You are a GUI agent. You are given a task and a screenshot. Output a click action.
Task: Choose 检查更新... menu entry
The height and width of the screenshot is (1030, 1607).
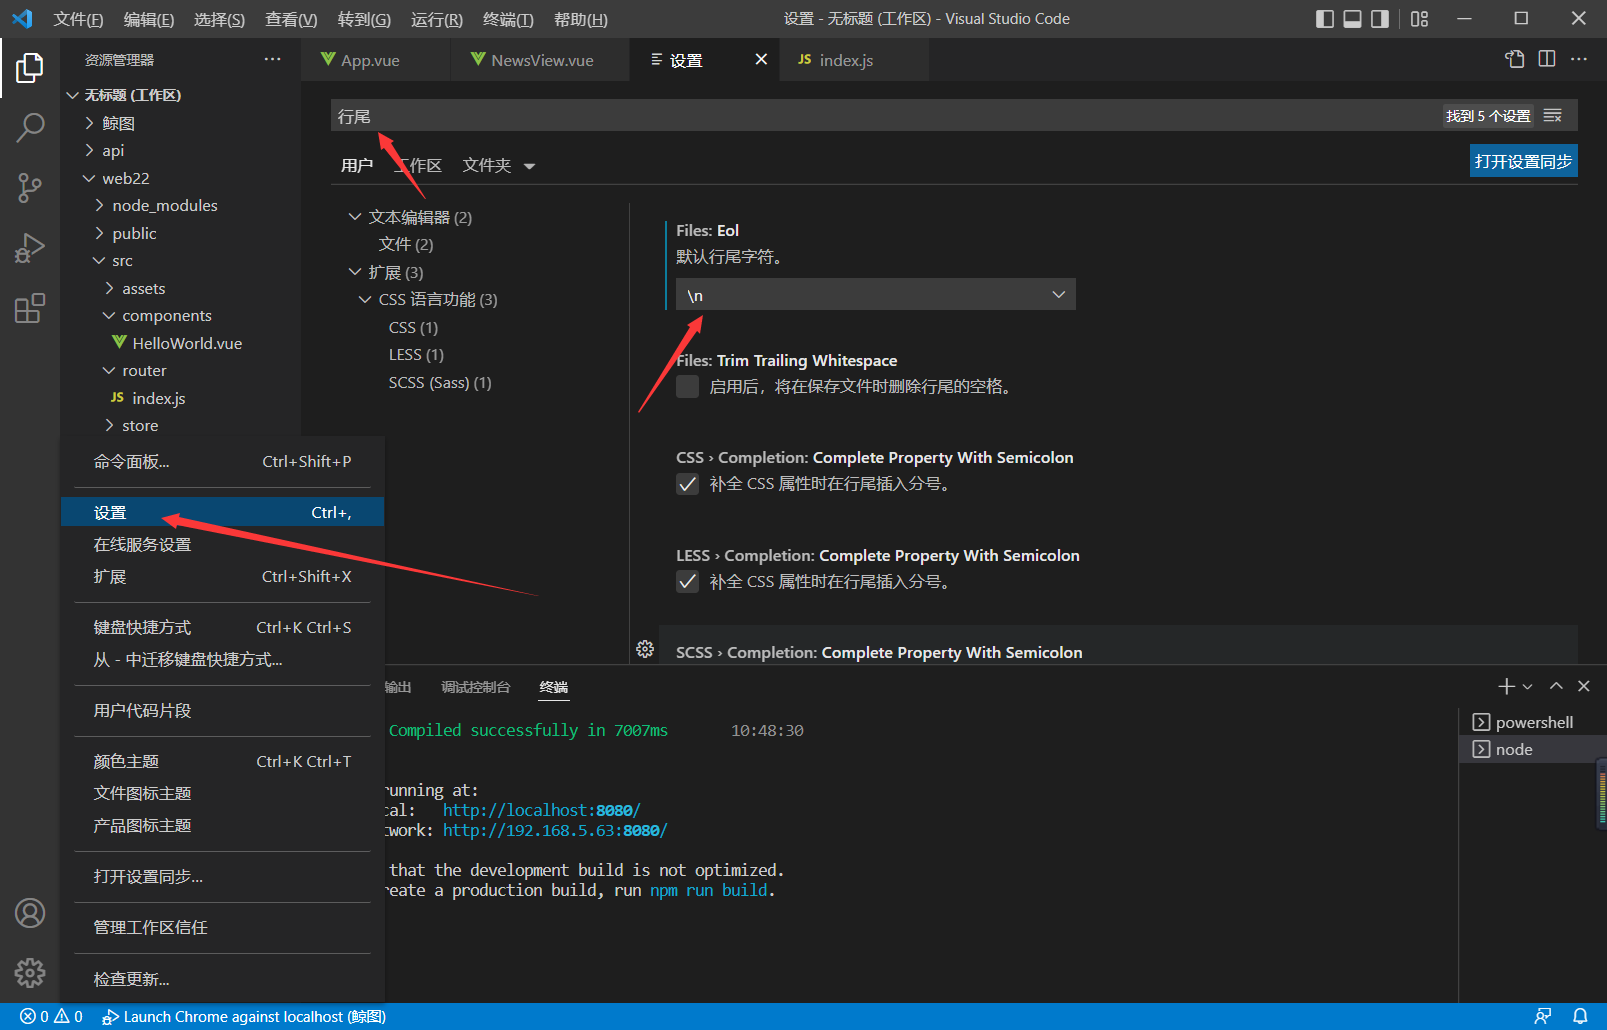[x=223, y=979]
